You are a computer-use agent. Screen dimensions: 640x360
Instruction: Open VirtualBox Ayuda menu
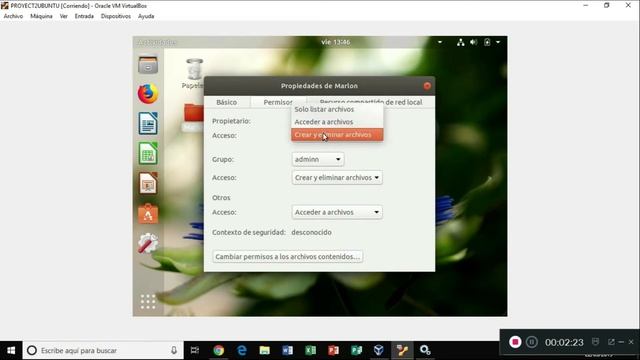point(146,16)
